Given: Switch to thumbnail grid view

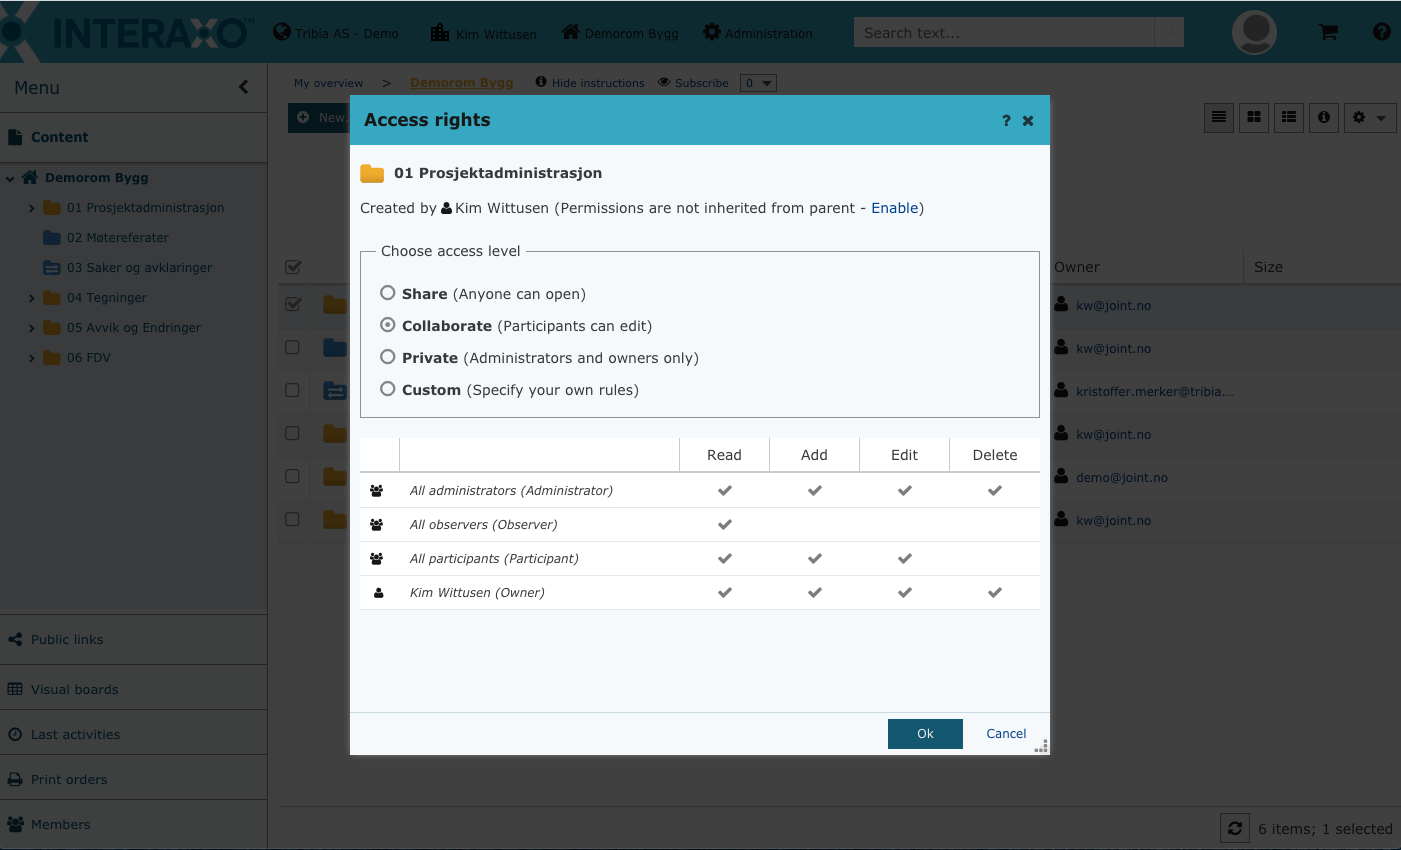Looking at the screenshot, I should [1253, 118].
